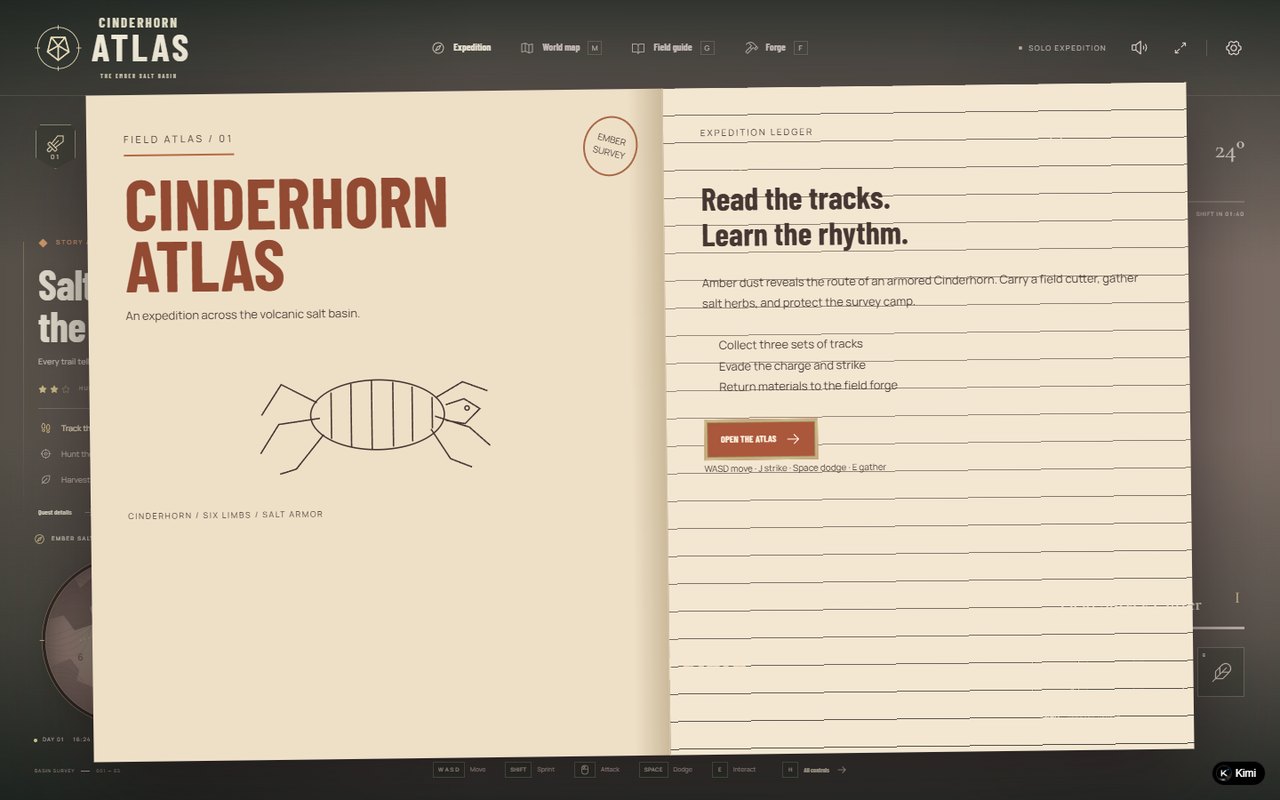Mute the game sound
This screenshot has width=1280, height=800.
coord(1139,48)
